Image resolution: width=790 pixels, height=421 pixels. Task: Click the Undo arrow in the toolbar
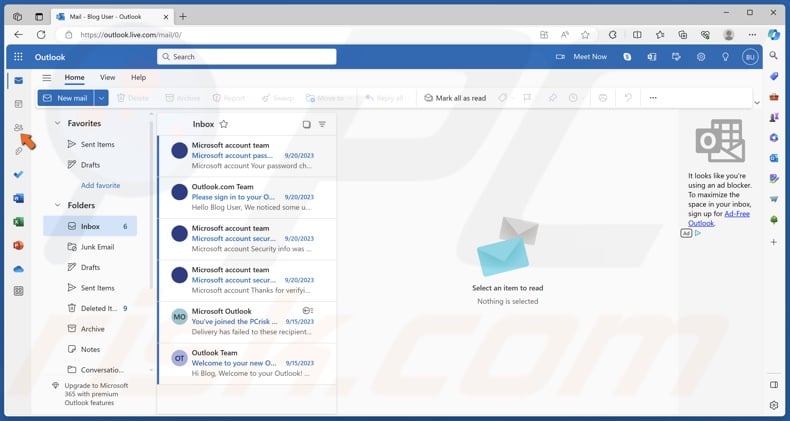[x=628, y=98]
